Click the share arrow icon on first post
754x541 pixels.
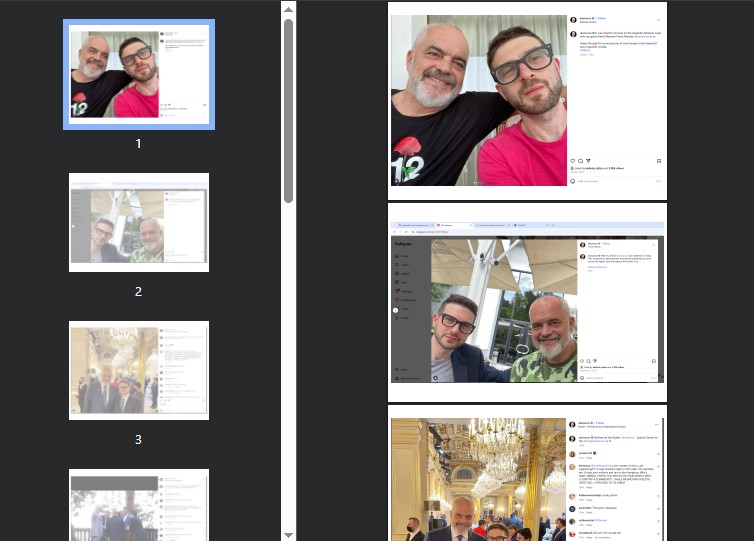589,161
